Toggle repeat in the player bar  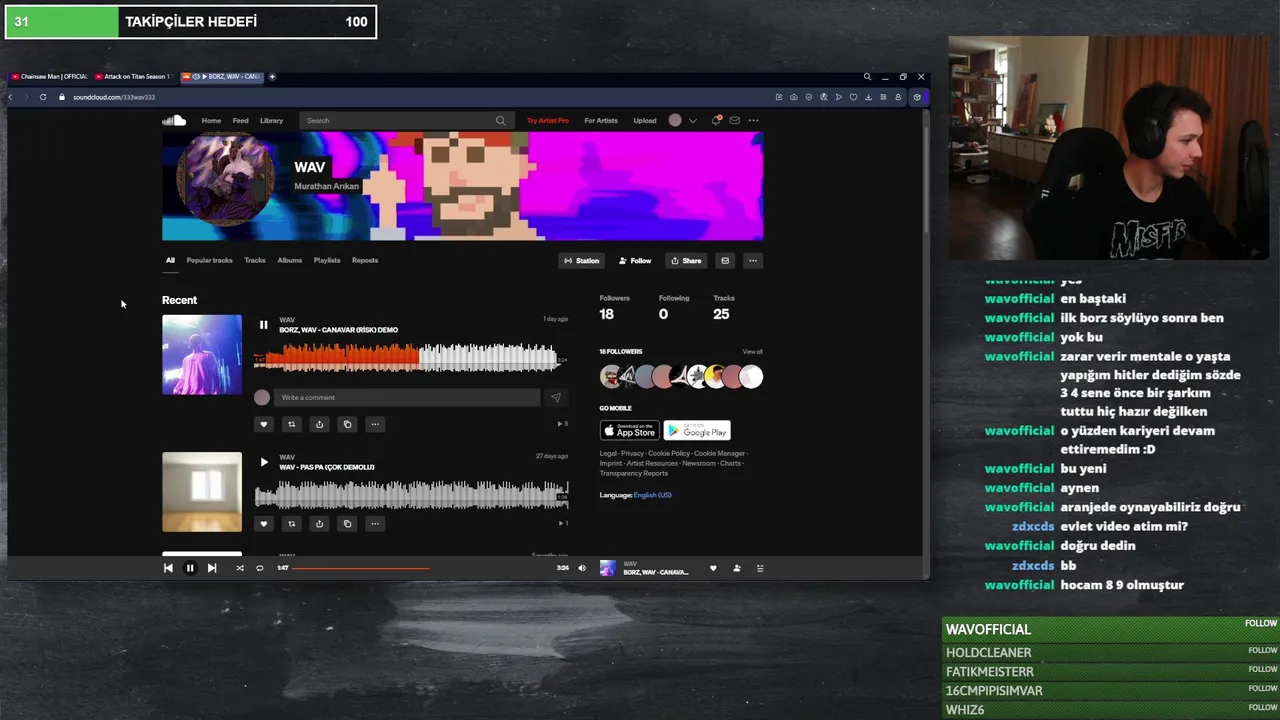pyautogui.click(x=260, y=568)
